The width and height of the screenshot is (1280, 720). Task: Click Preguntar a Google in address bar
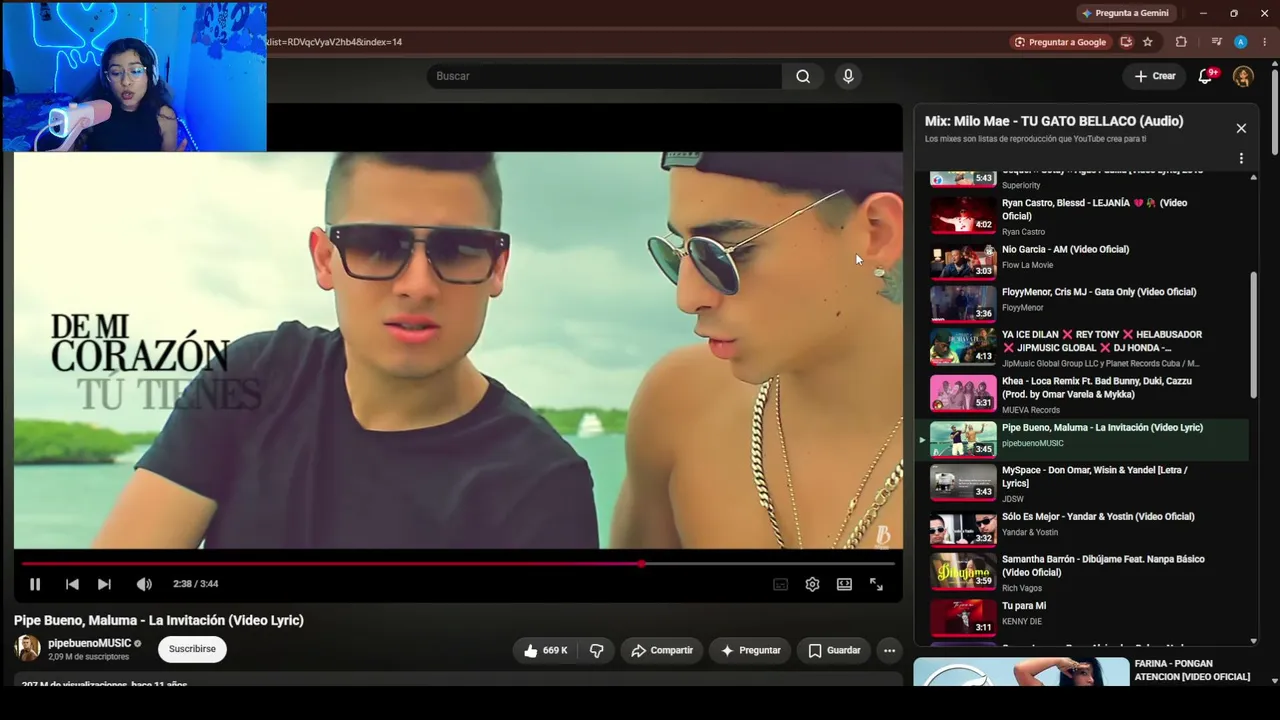click(1060, 42)
